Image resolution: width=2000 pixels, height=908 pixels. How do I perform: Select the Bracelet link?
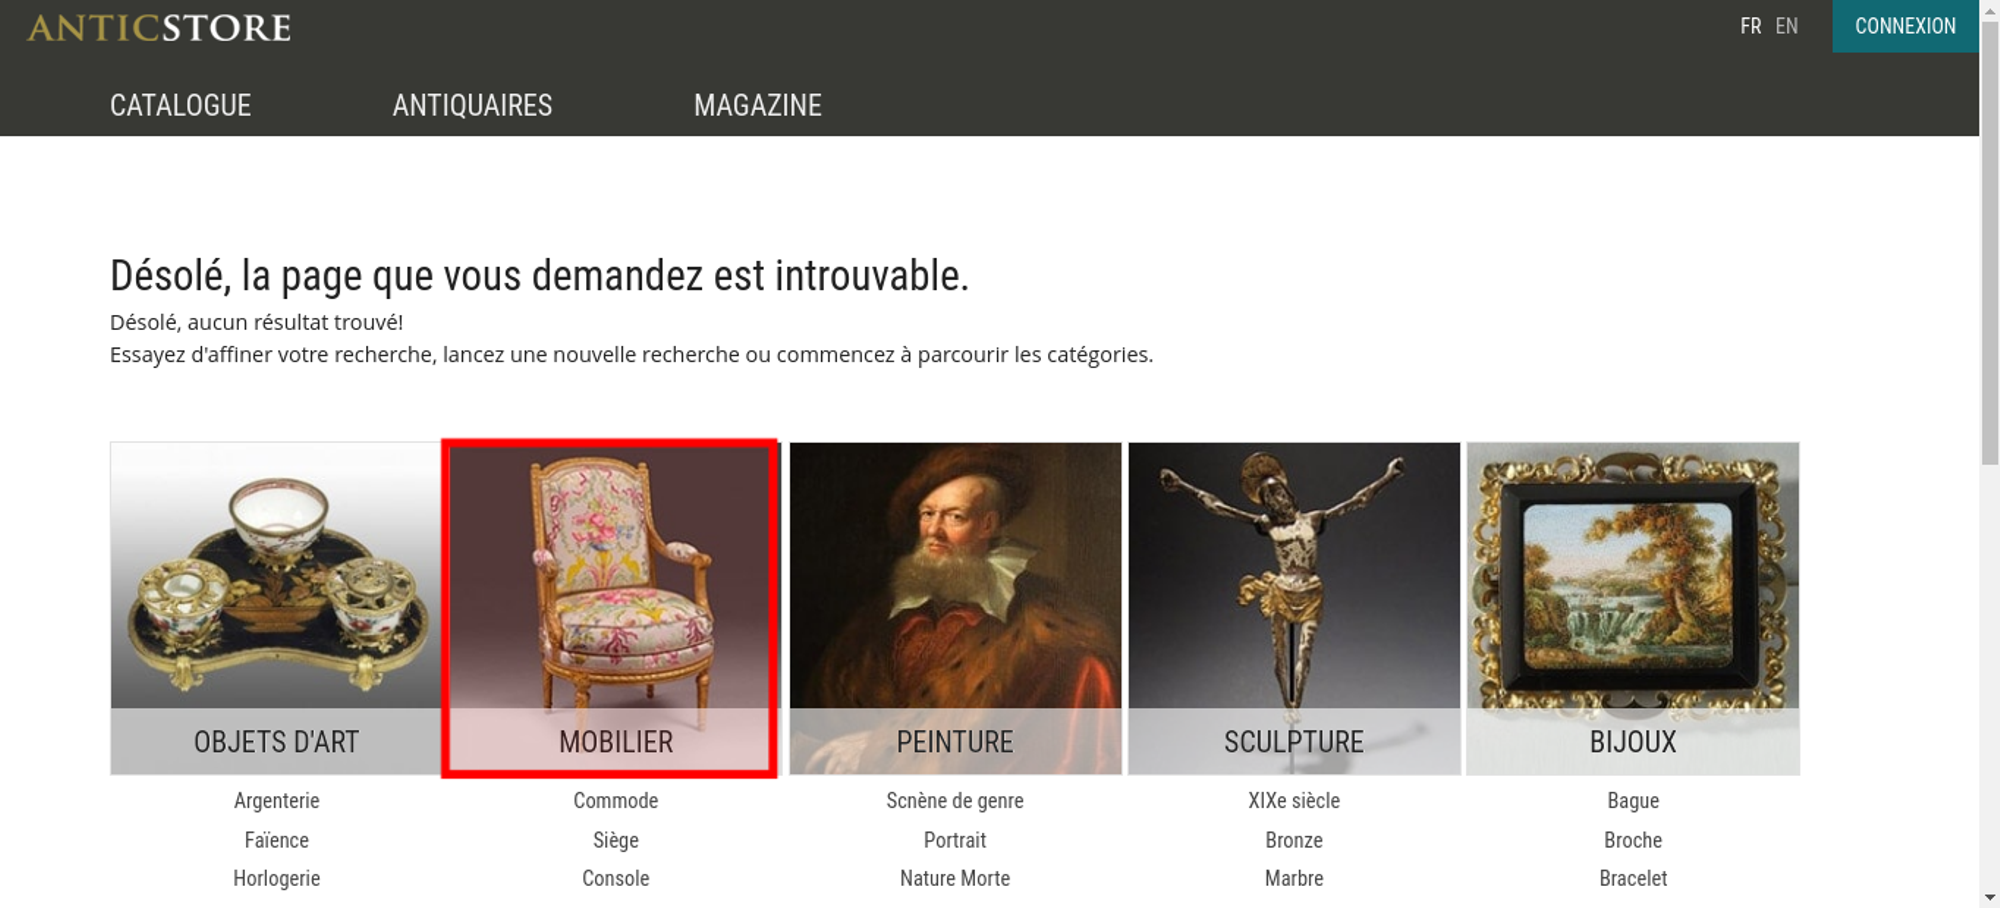coord(1633,878)
